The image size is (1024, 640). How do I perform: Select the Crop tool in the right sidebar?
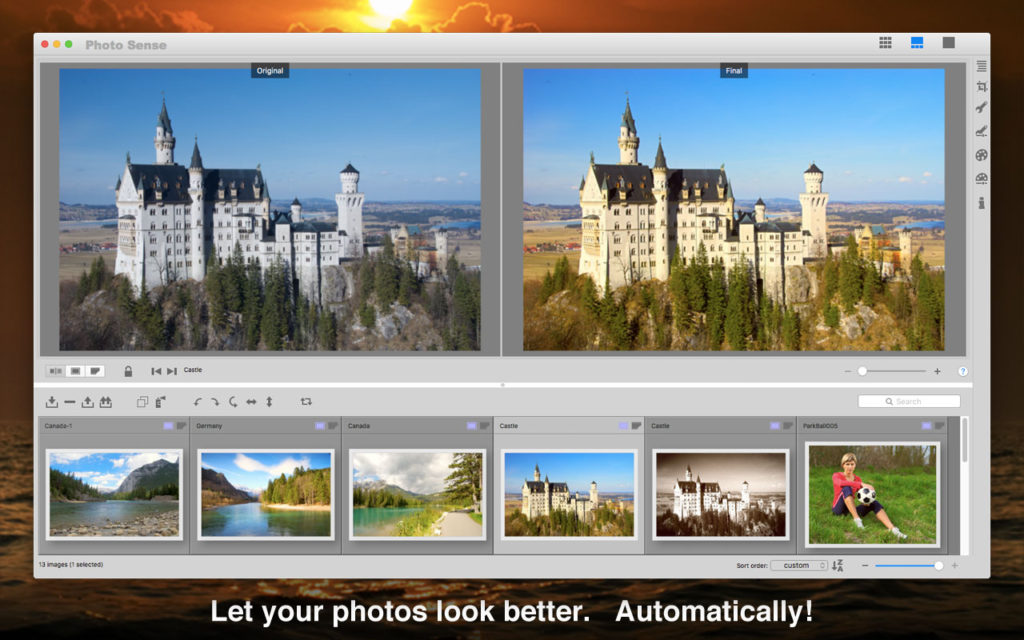[981, 86]
